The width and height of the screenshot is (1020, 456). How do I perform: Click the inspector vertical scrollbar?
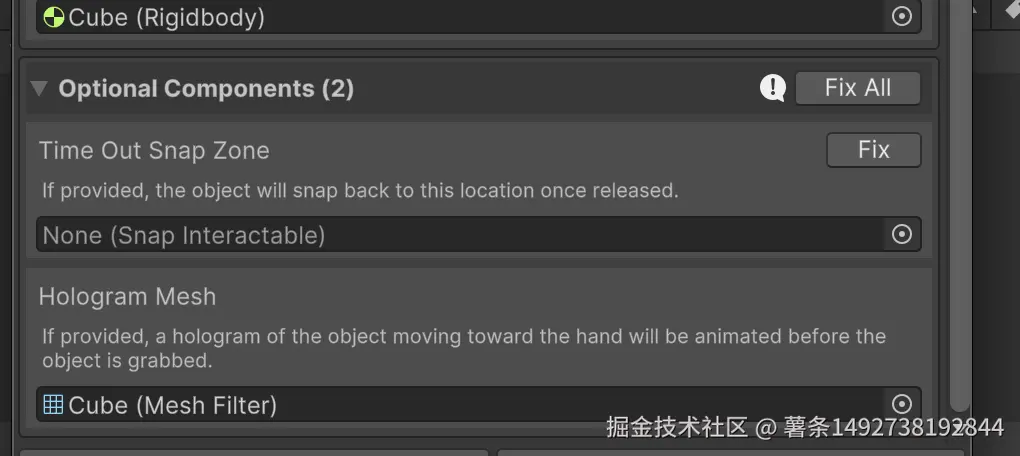point(960,206)
